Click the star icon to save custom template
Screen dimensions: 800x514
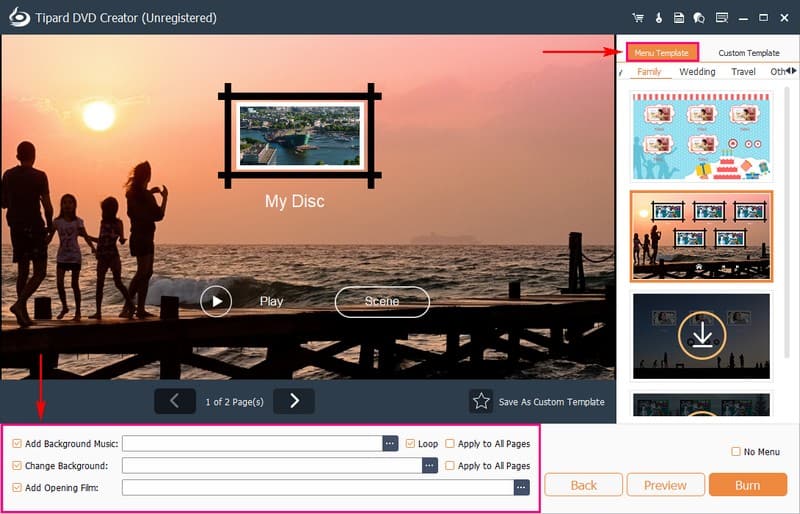tap(481, 401)
